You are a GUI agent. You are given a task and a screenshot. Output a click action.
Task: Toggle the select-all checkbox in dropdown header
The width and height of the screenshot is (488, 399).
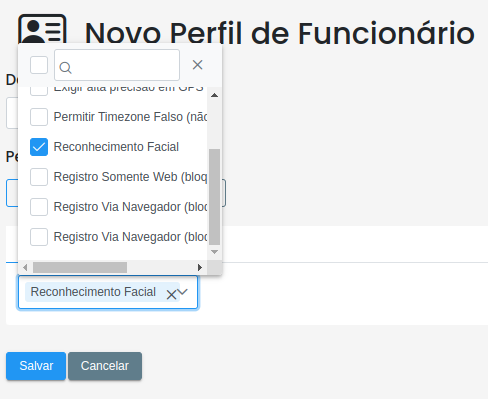click(x=39, y=65)
